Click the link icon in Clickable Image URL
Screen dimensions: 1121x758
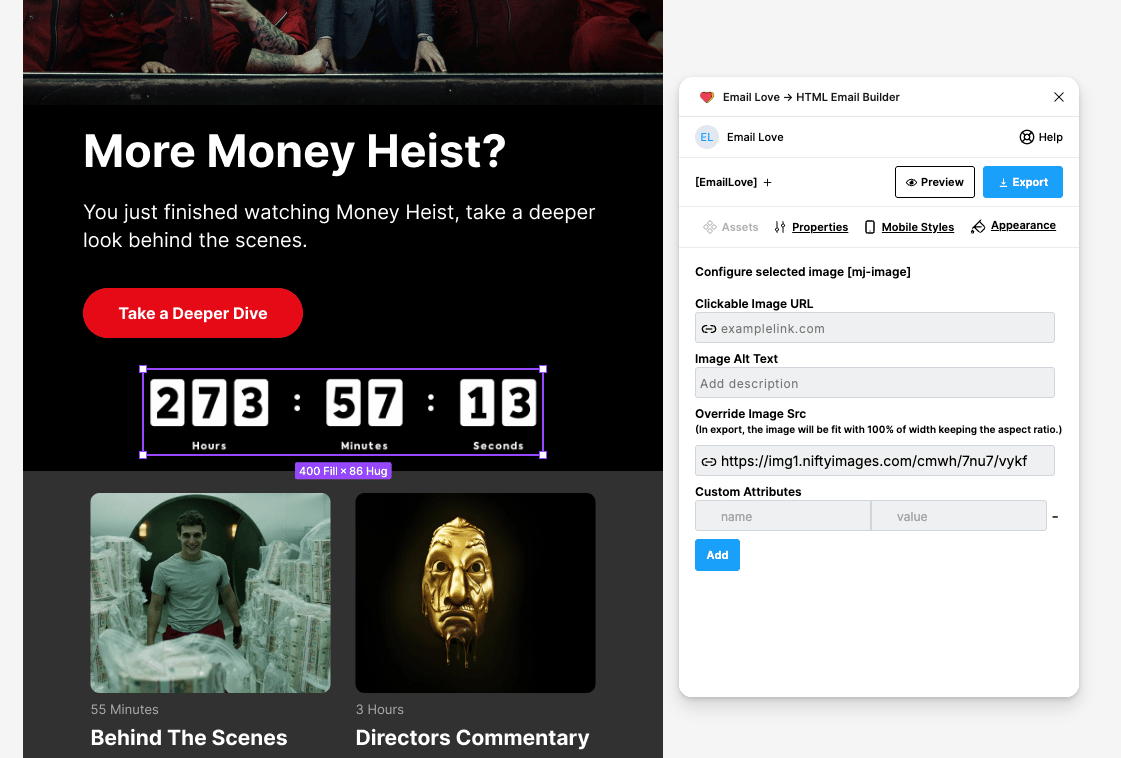(708, 329)
